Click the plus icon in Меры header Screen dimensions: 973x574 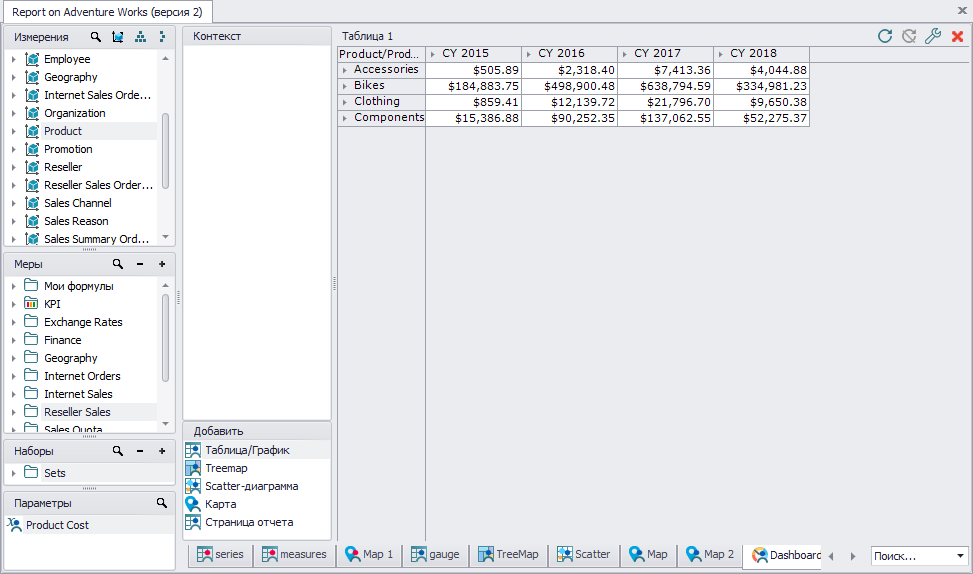(162, 264)
